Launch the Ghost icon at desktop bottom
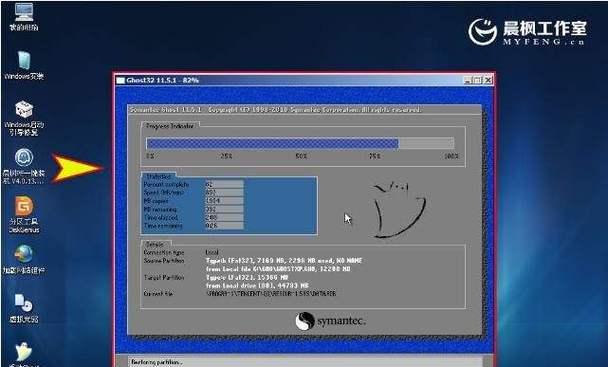 pos(24,352)
